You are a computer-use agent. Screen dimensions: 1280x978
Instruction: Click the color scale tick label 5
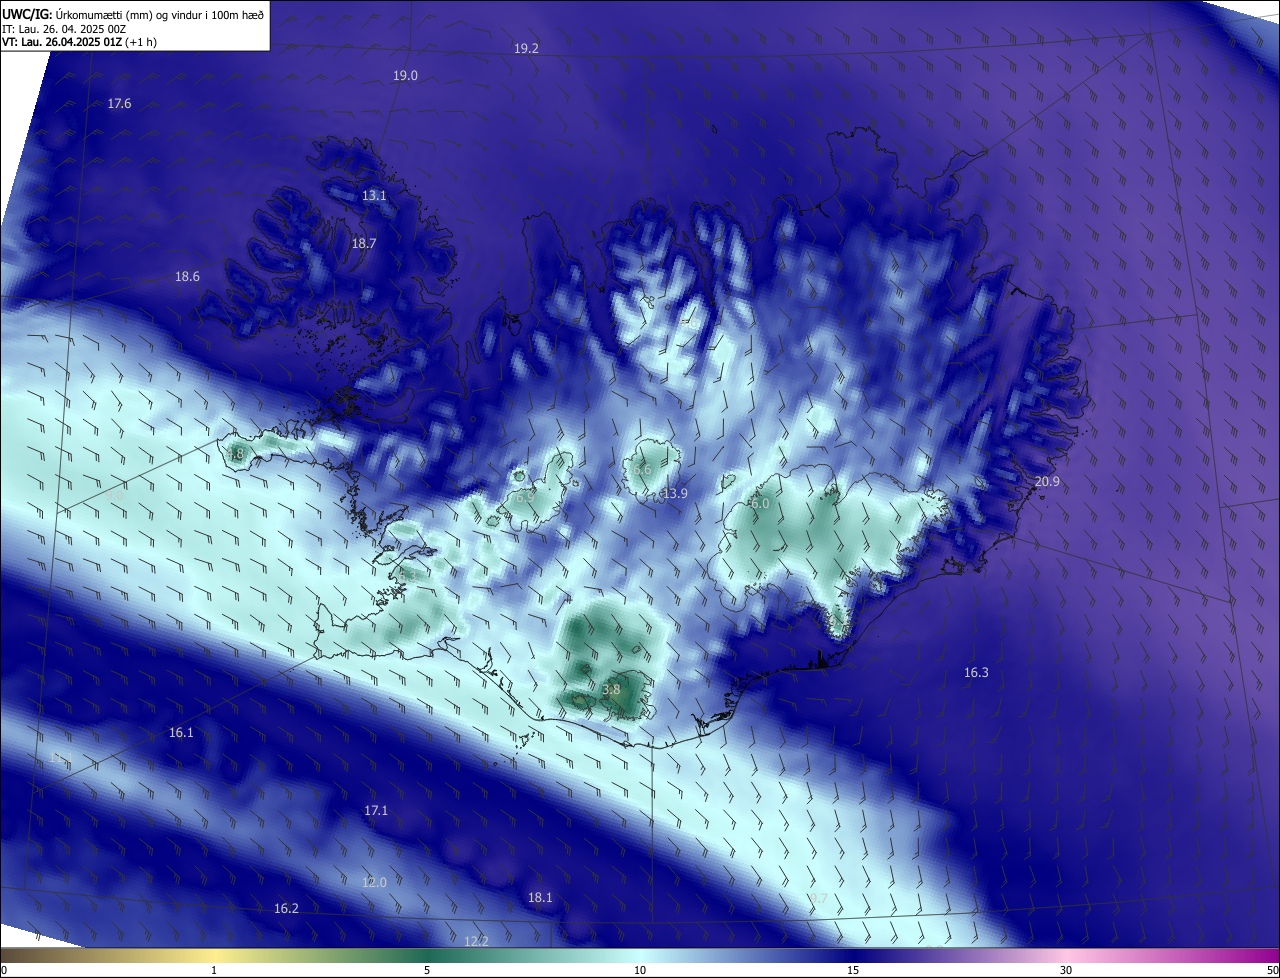(x=427, y=970)
